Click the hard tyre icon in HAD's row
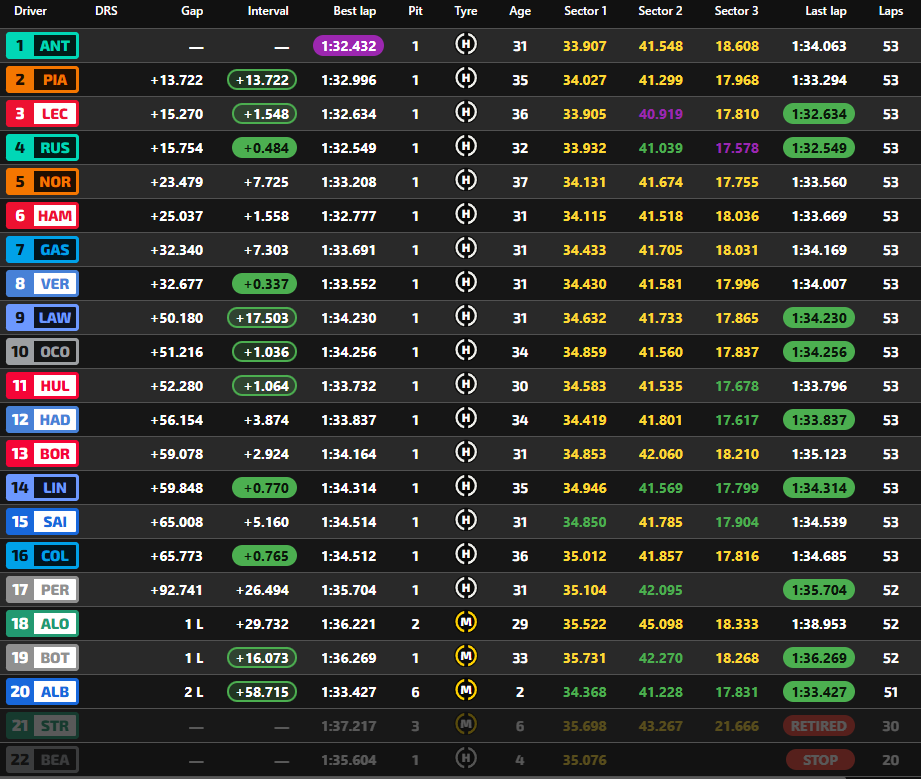921x779 pixels. click(x=466, y=419)
